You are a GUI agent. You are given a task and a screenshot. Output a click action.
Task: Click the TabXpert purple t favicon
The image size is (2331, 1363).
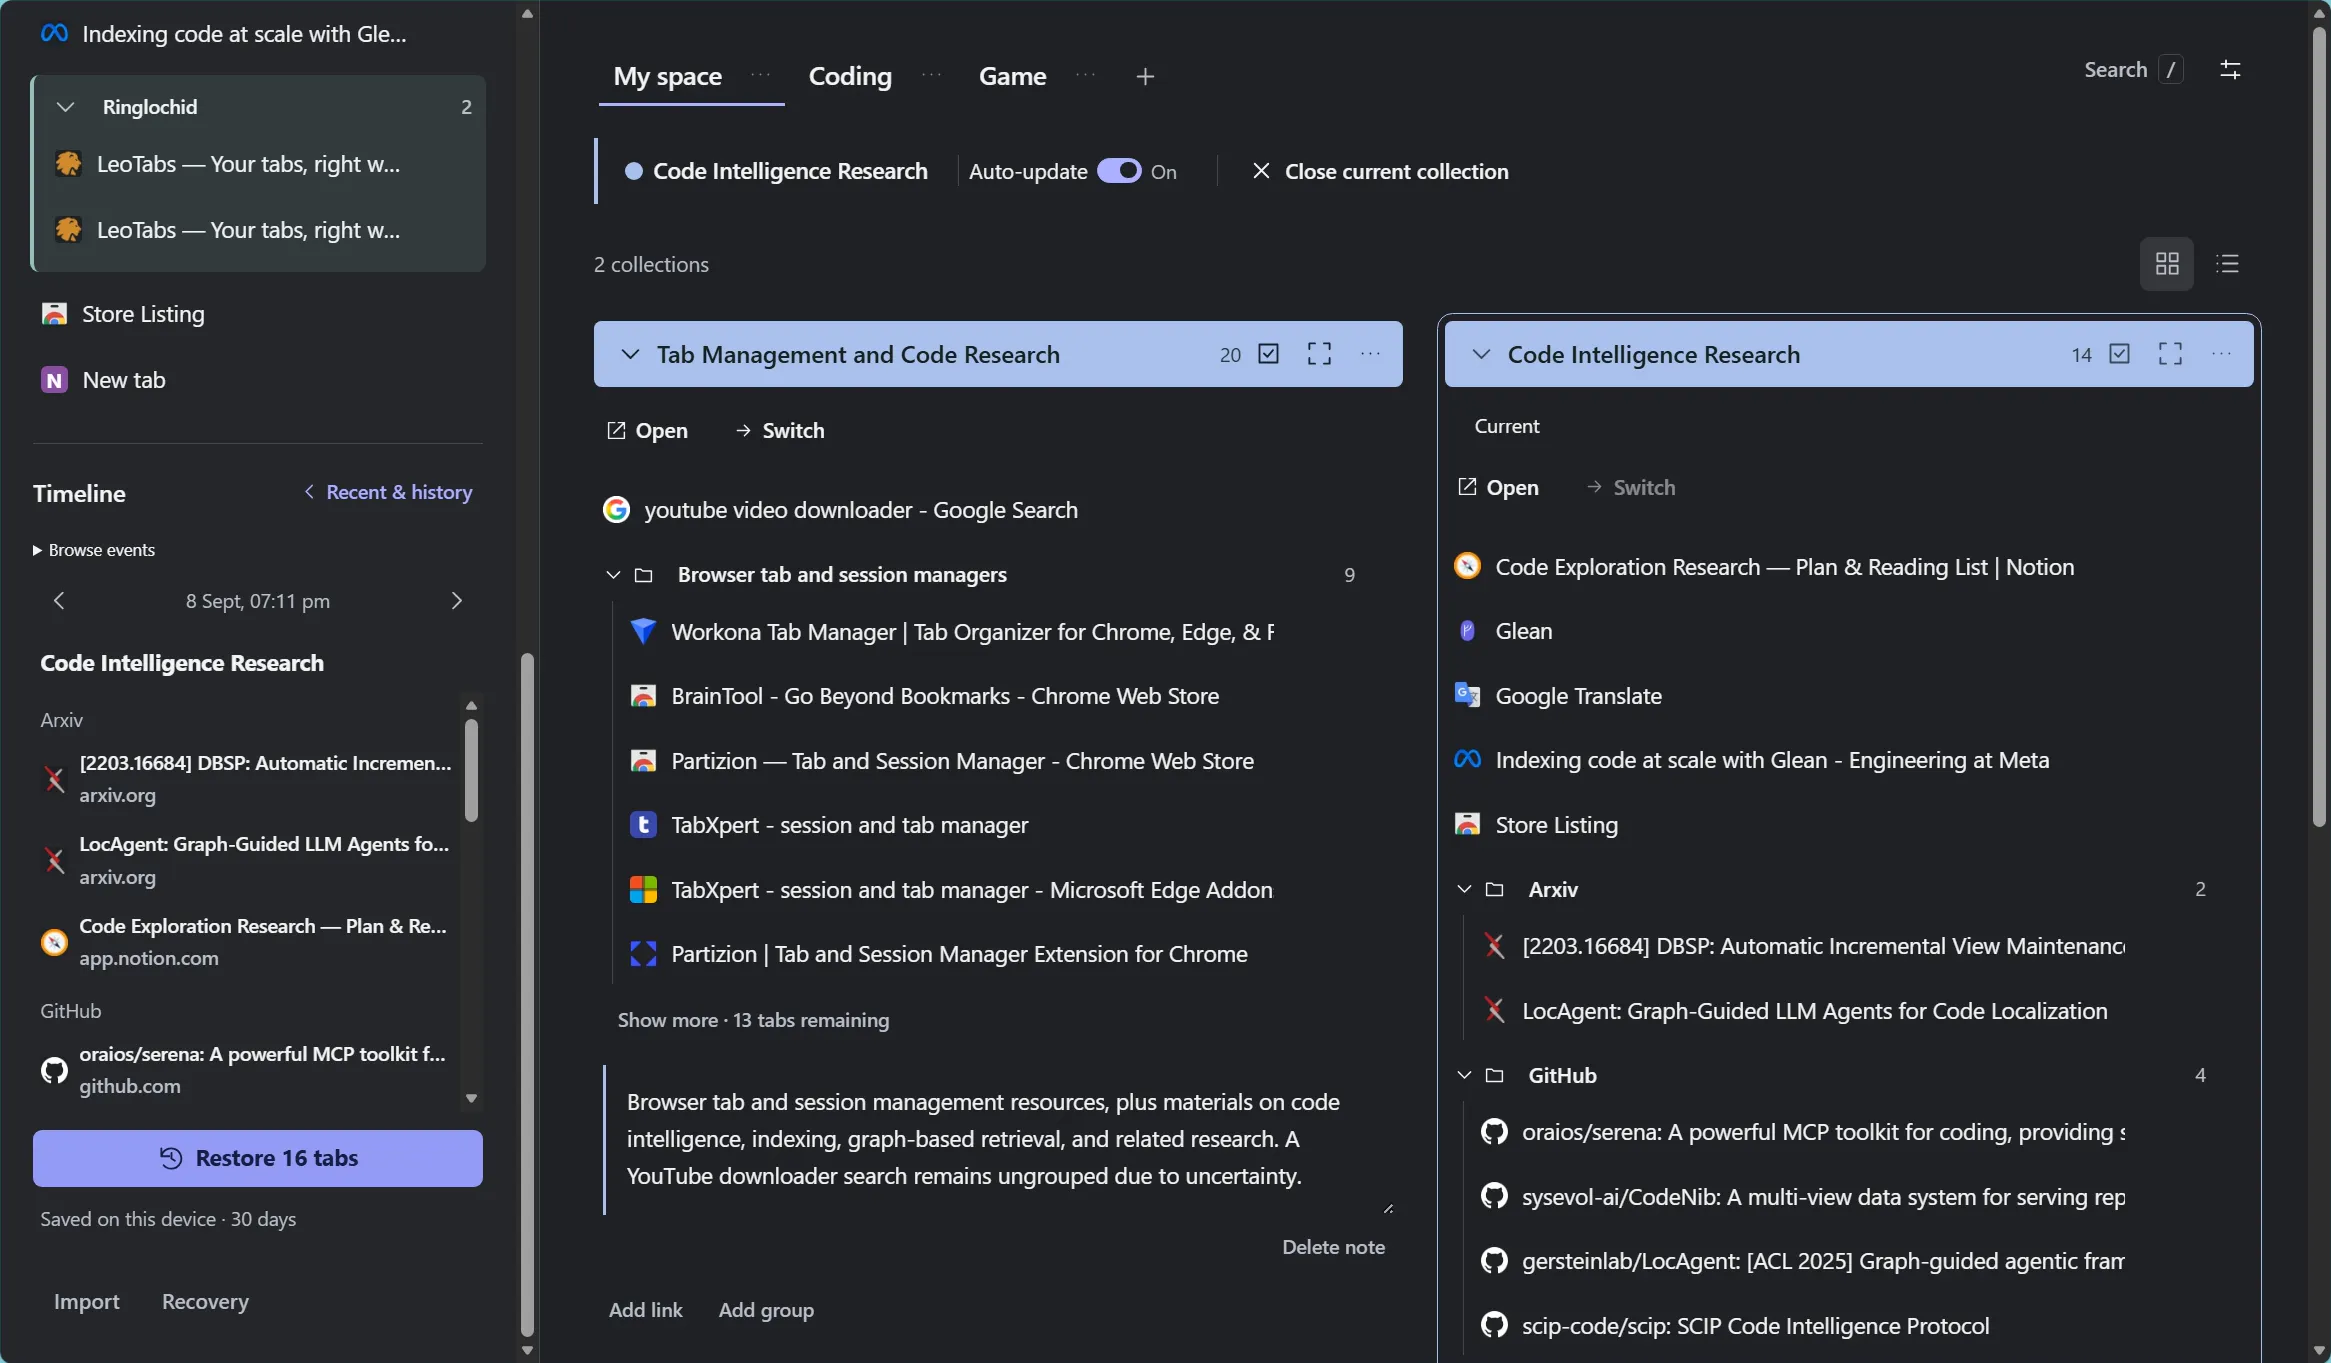click(x=643, y=825)
